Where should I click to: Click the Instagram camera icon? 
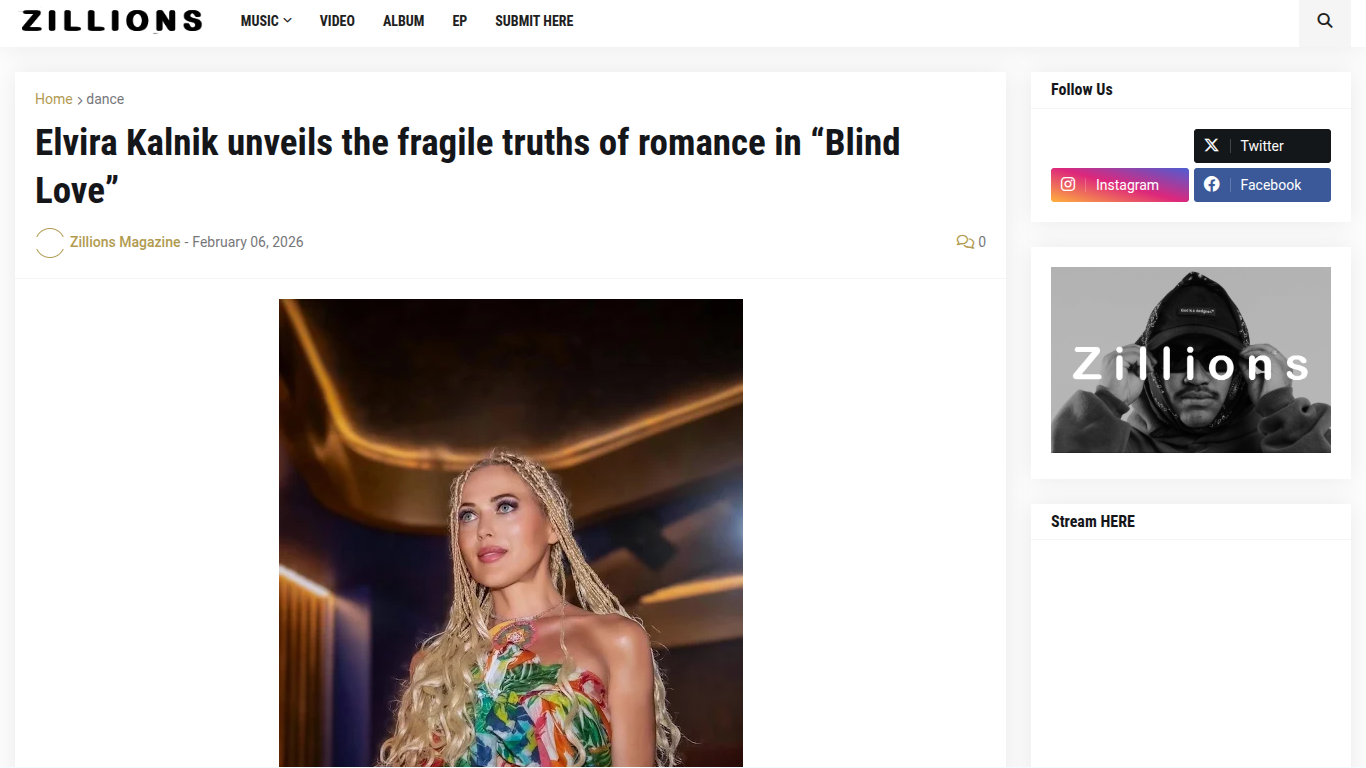click(x=1068, y=185)
